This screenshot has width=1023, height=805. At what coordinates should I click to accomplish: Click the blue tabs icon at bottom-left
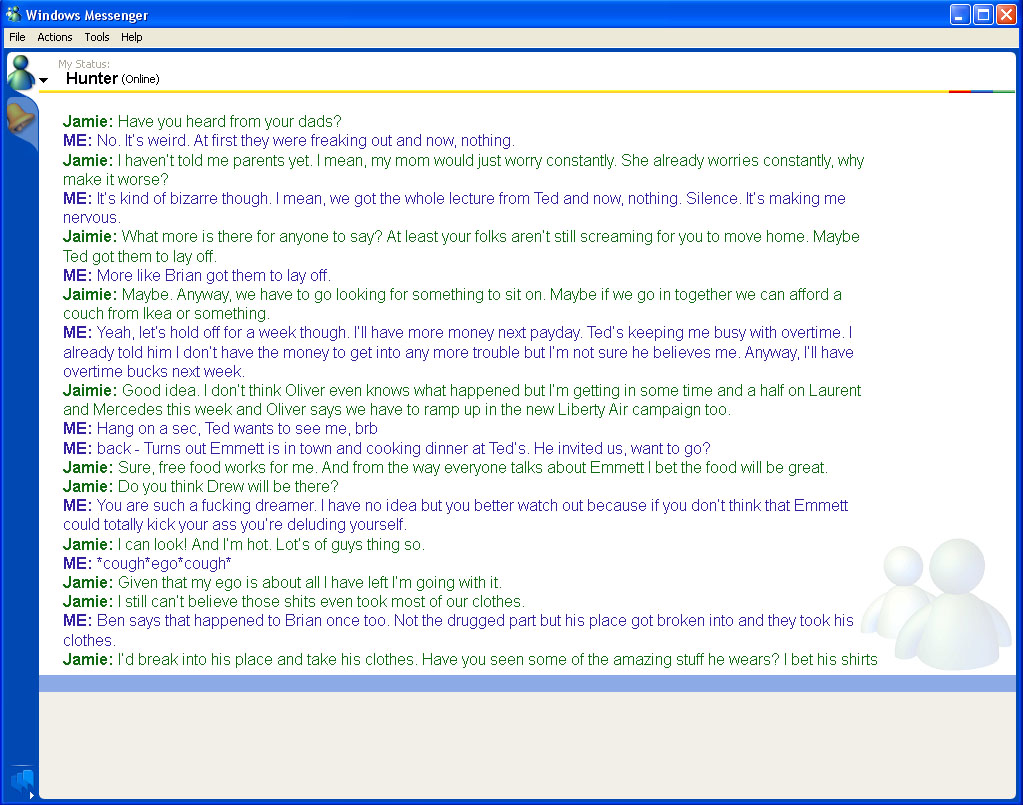point(21,779)
